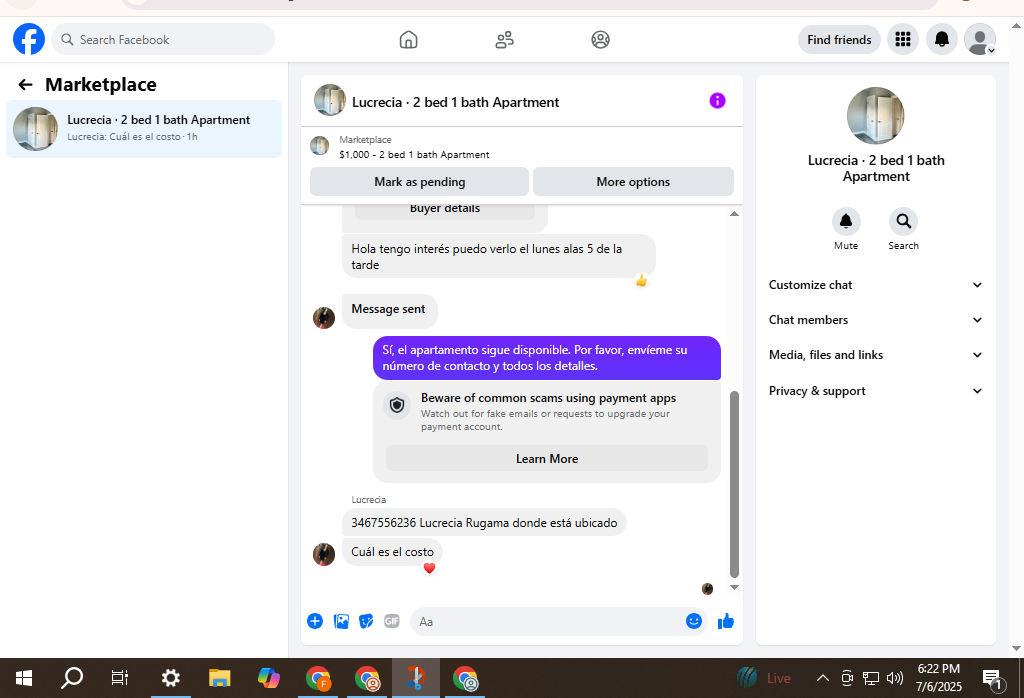Click volume speaker tray icon
Viewport: 1024px width, 698px height.
(x=895, y=678)
